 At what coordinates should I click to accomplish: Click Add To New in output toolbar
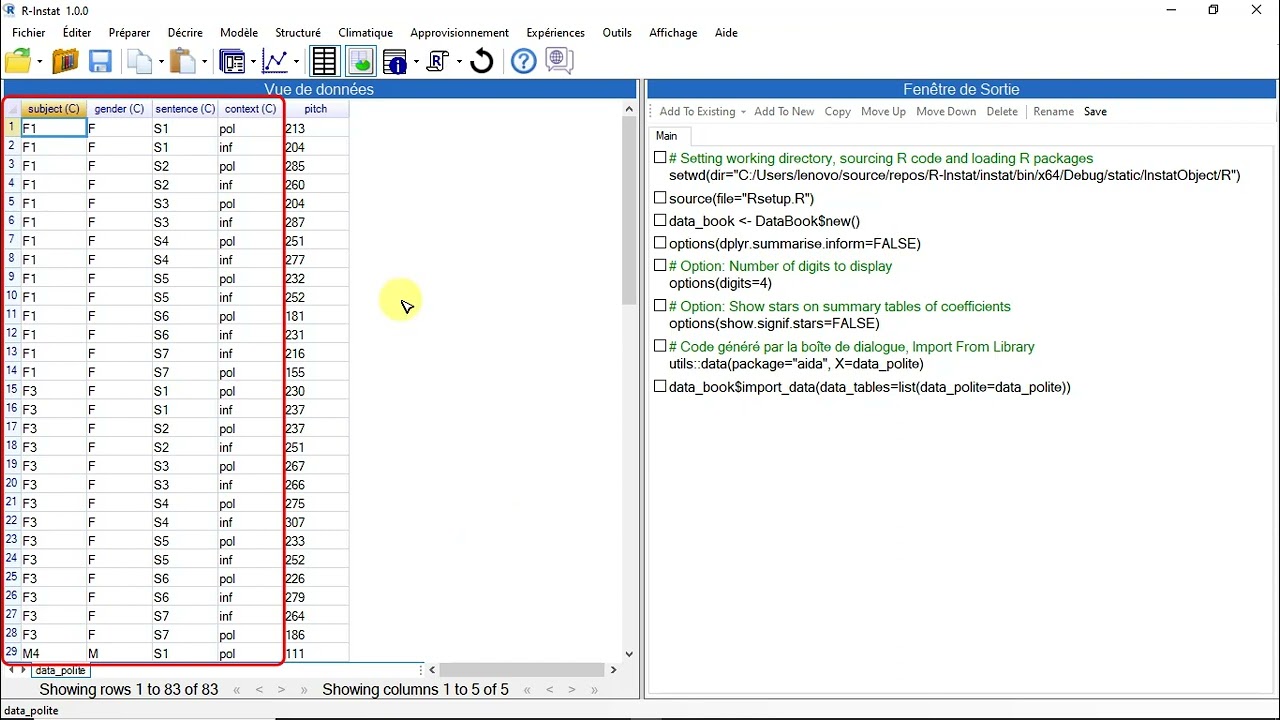point(784,112)
